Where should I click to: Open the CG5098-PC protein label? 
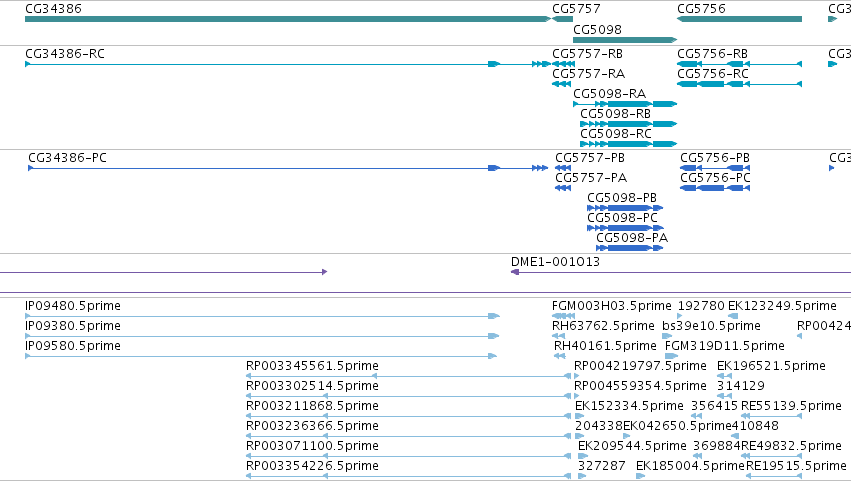coord(623,218)
